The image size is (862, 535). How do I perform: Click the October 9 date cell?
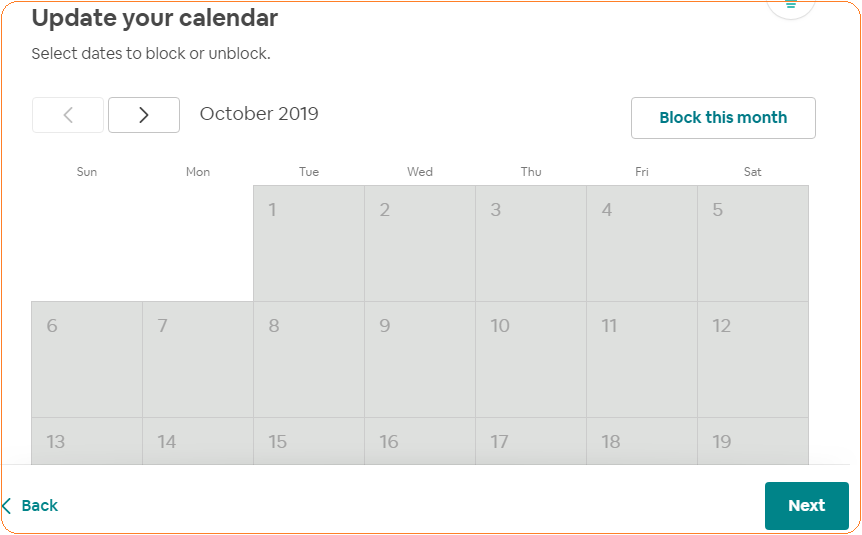click(x=420, y=359)
